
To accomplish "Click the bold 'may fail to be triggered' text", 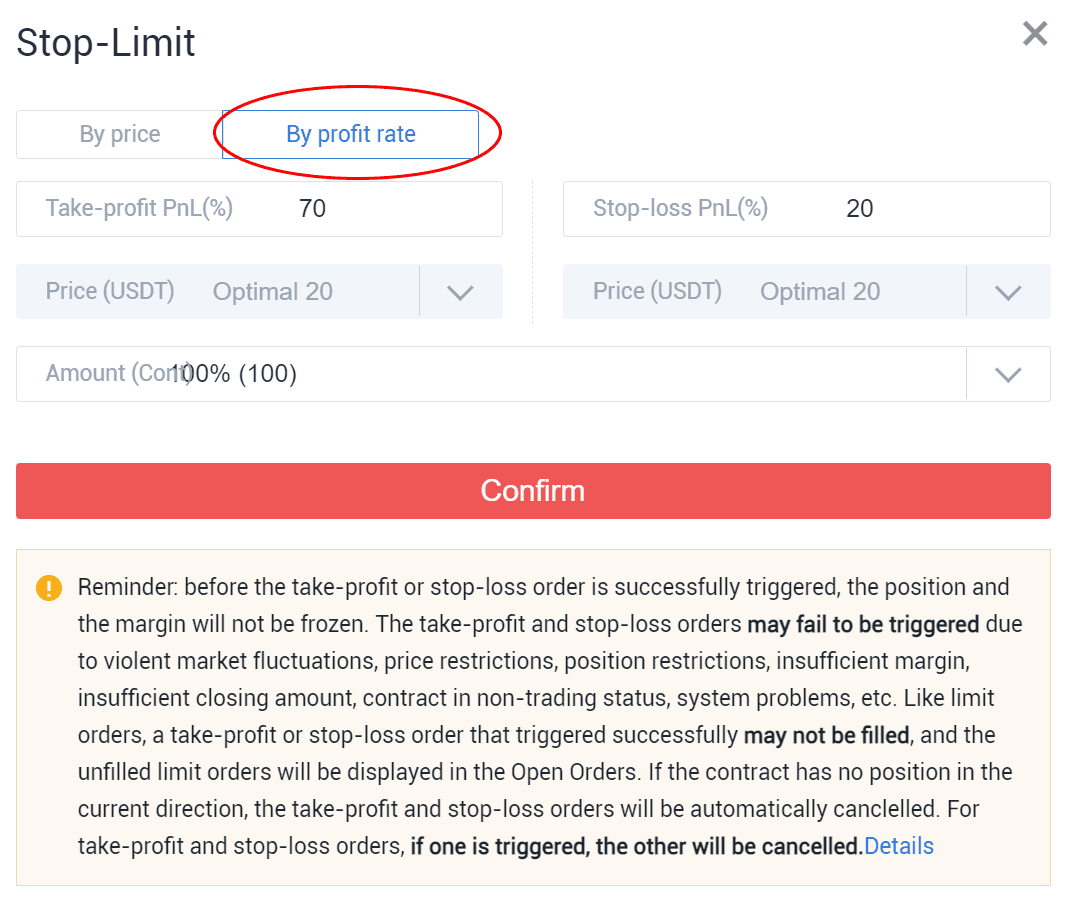I will point(863,625).
